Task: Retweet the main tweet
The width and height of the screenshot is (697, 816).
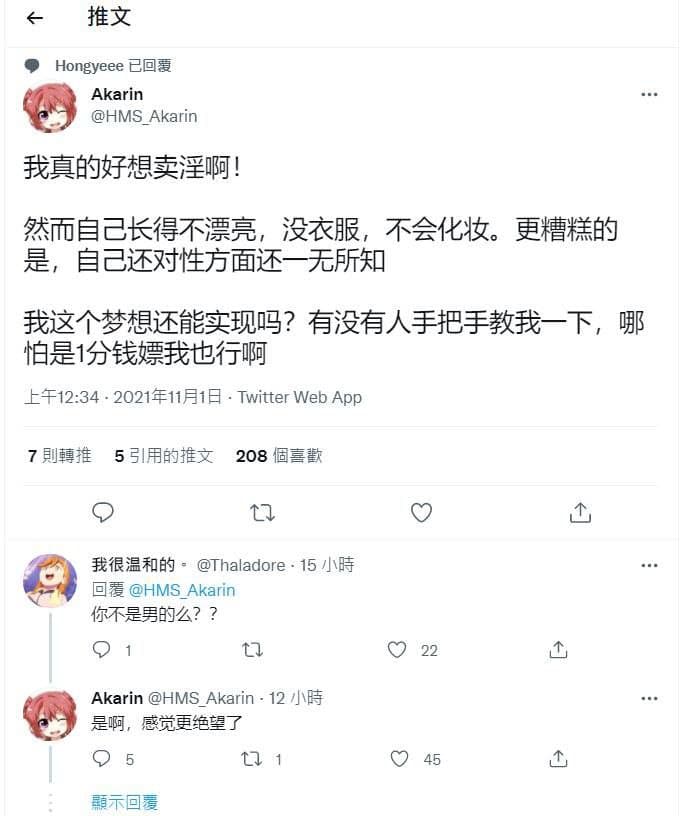Action: [x=262, y=513]
